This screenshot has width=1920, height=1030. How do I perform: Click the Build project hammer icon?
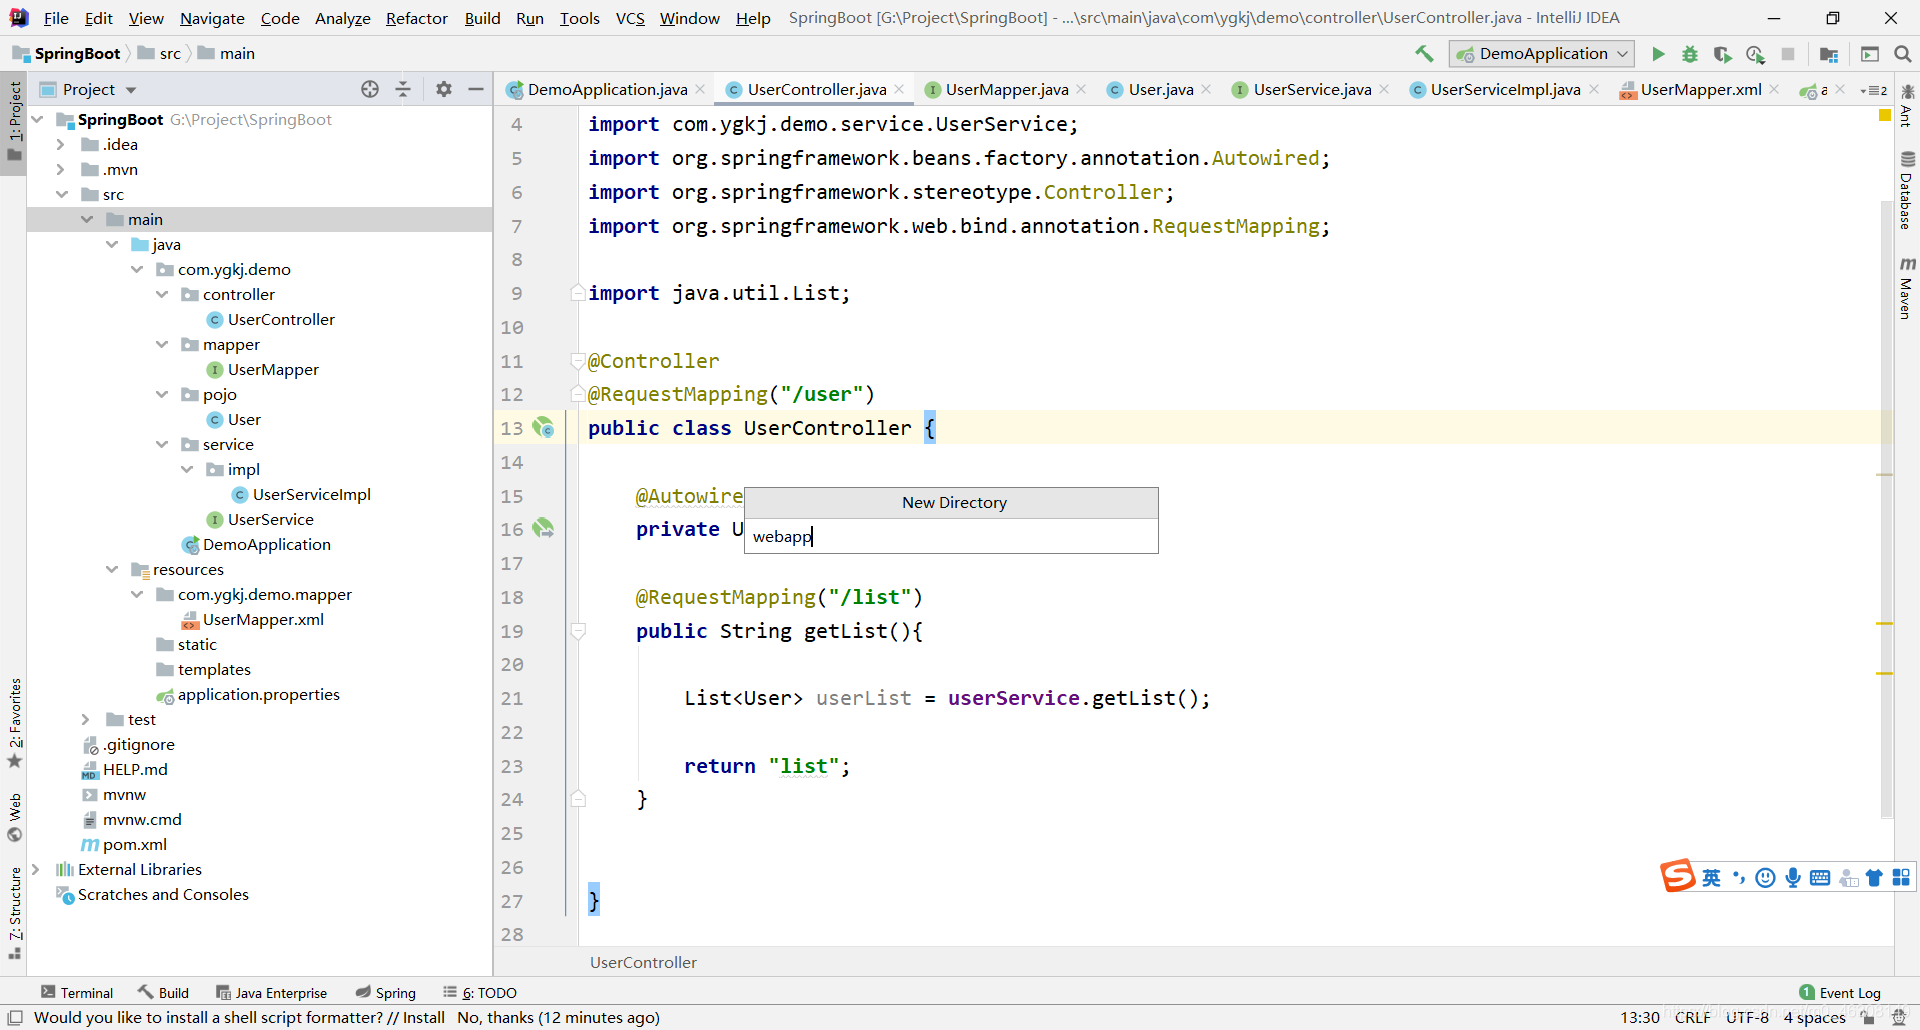point(1424,54)
